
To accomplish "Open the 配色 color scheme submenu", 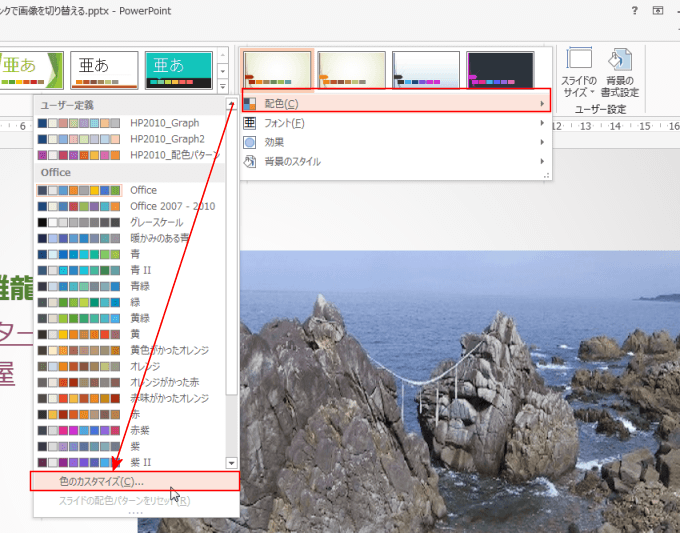I will pyautogui.click(x=396, y=104).
